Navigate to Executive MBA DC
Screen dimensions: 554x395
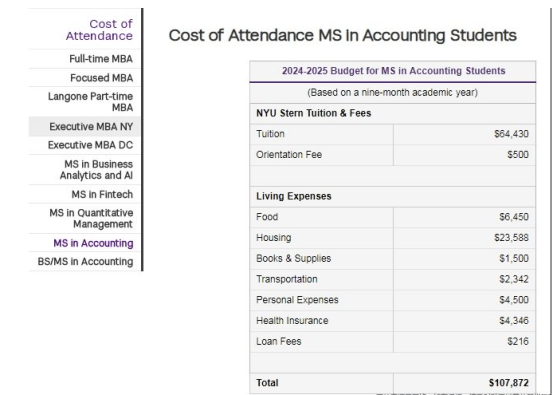tap(90, 145)
